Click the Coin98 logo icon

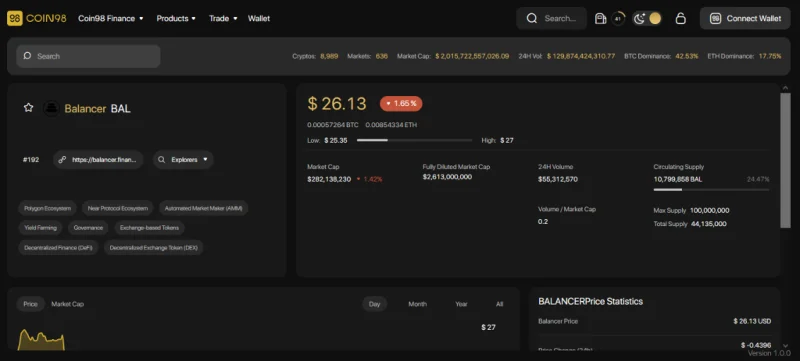pos(14,18)
